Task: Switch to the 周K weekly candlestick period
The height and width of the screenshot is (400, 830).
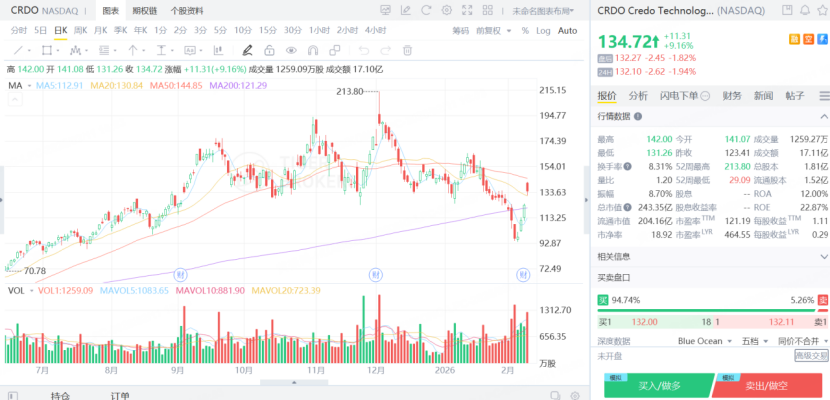Action: tap(81, 31)
